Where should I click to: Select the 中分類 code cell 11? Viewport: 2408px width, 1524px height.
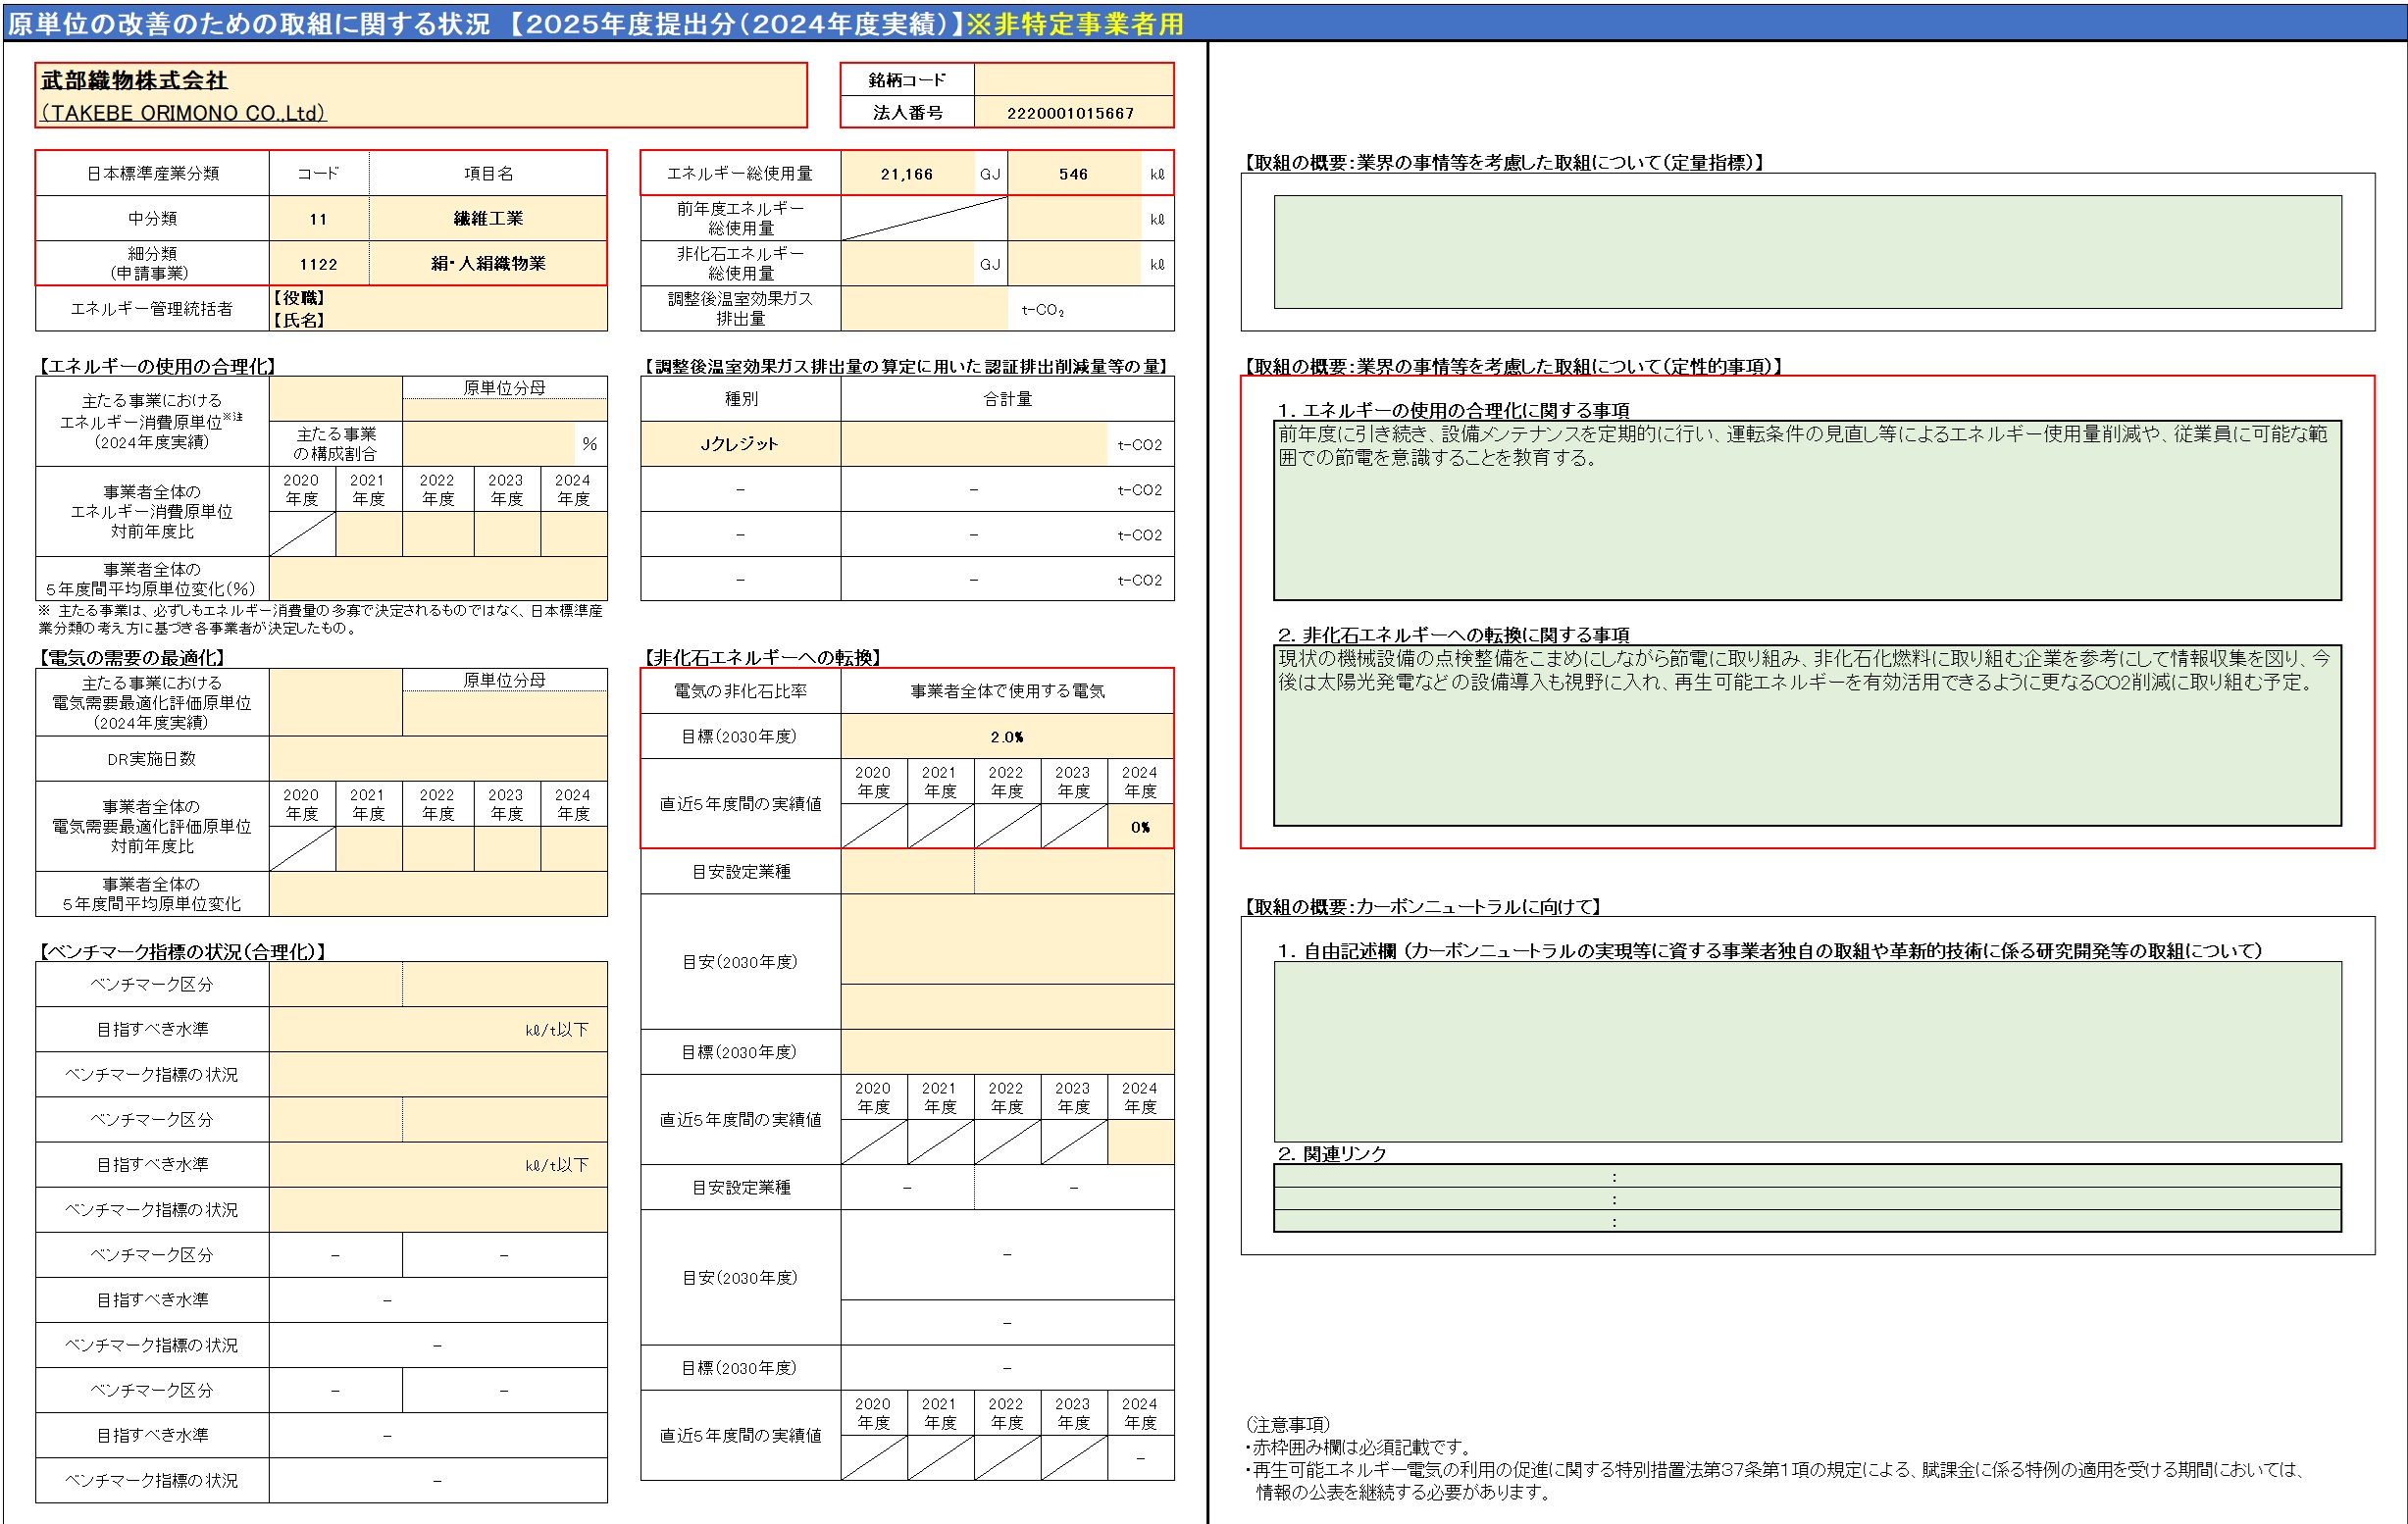point(318,219)
